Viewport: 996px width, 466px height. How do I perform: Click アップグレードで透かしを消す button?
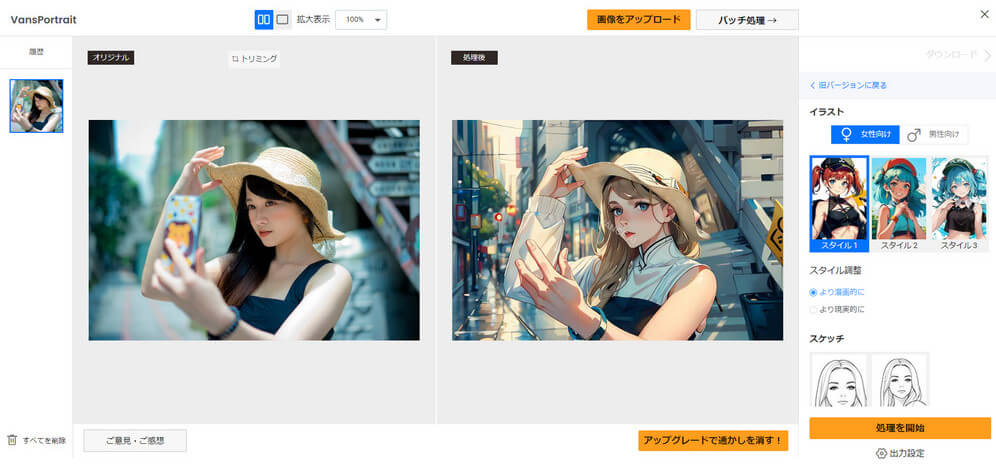[713, 440]
